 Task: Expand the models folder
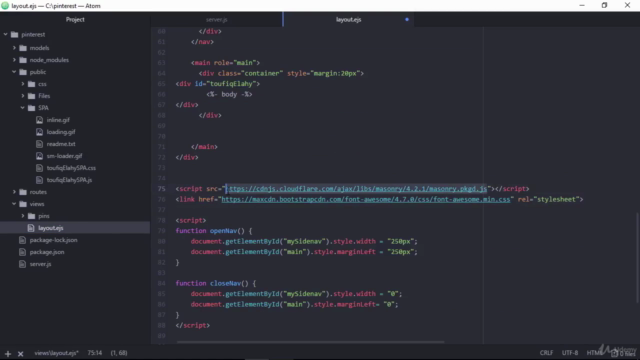coord(14,48)
